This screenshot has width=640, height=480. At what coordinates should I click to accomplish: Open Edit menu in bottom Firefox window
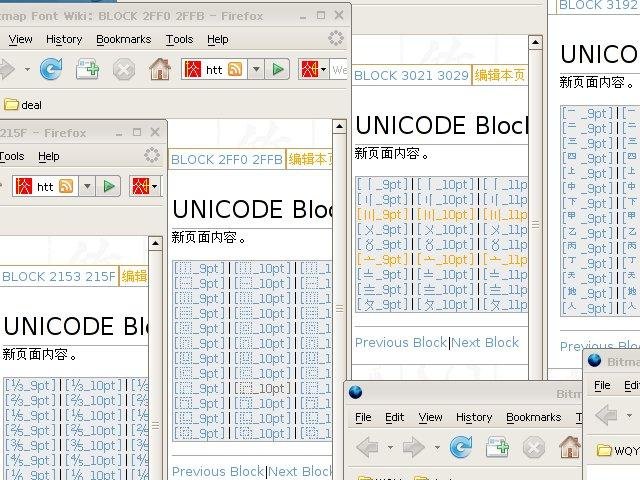point(395,417)
